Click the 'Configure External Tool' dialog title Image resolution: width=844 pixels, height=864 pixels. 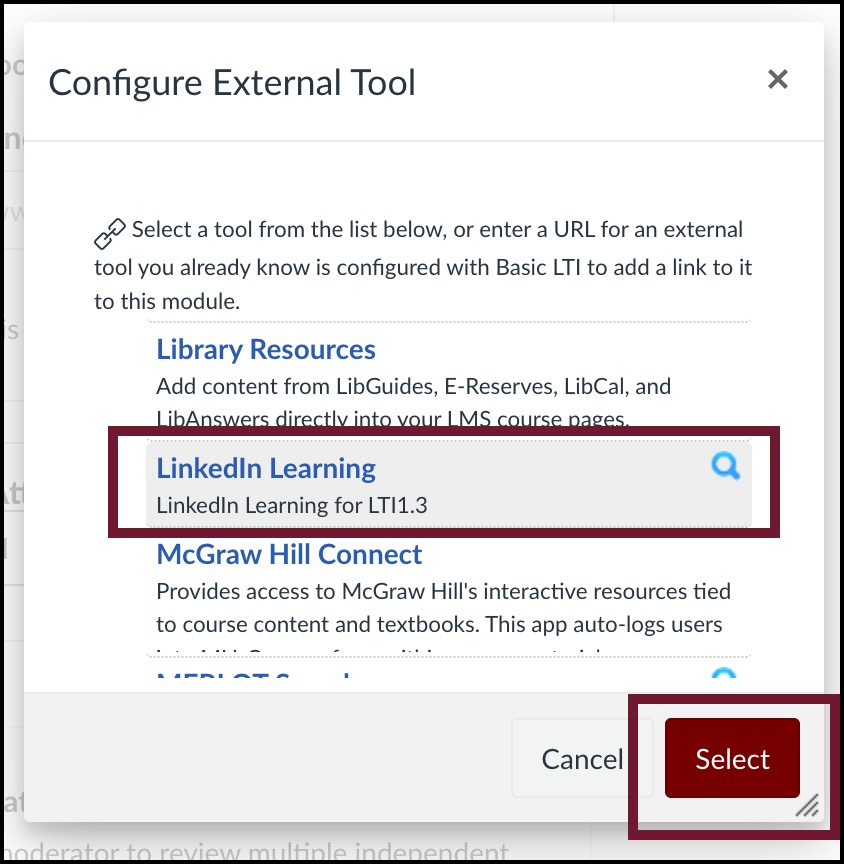point(232,83)
